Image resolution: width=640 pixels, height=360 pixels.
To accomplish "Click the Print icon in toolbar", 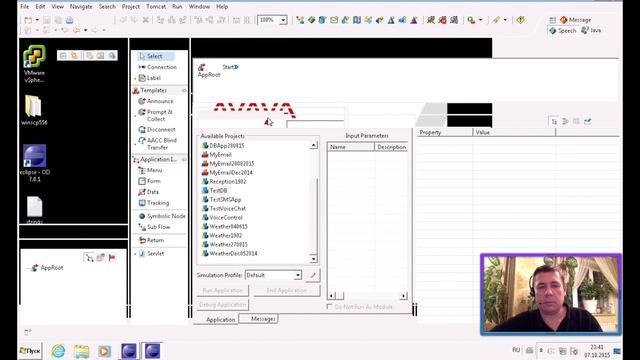I will (69, 20).
